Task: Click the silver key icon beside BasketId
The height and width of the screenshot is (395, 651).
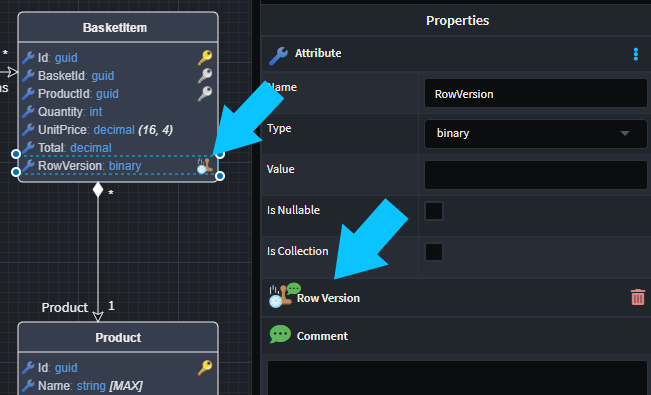Action: 205,75
